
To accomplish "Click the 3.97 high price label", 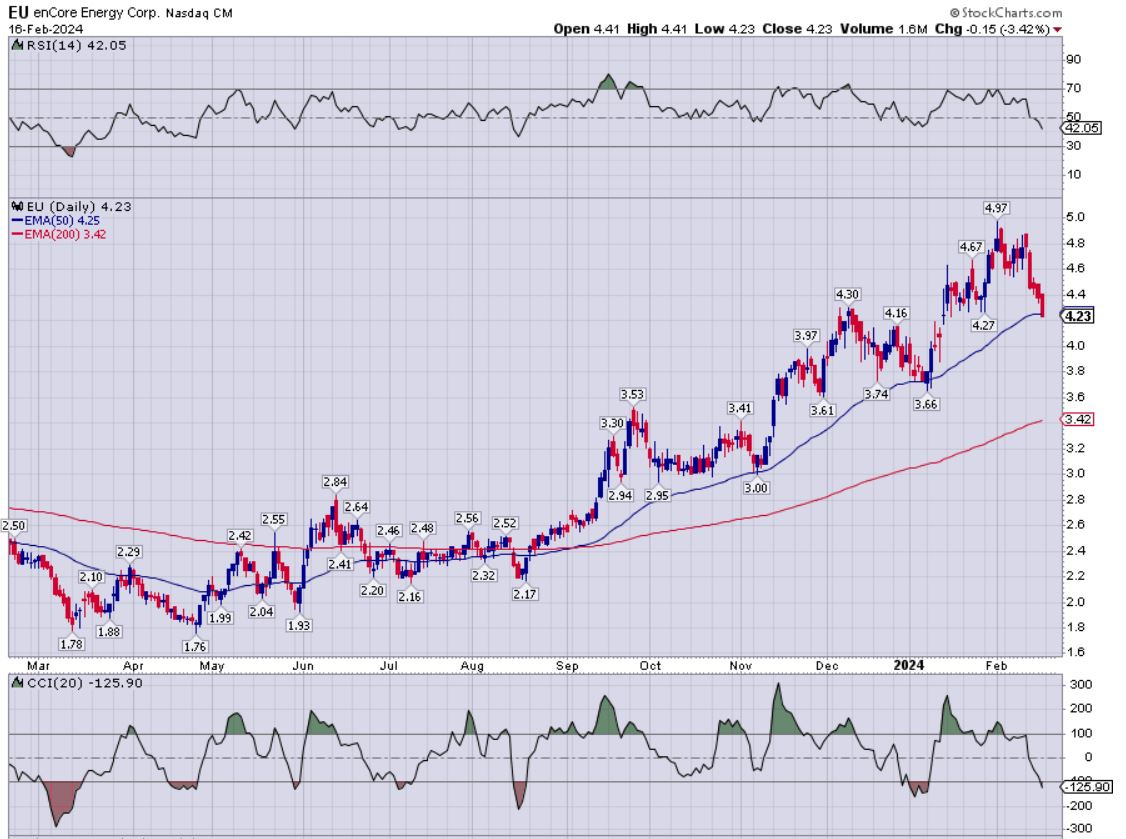I will 806,336.
